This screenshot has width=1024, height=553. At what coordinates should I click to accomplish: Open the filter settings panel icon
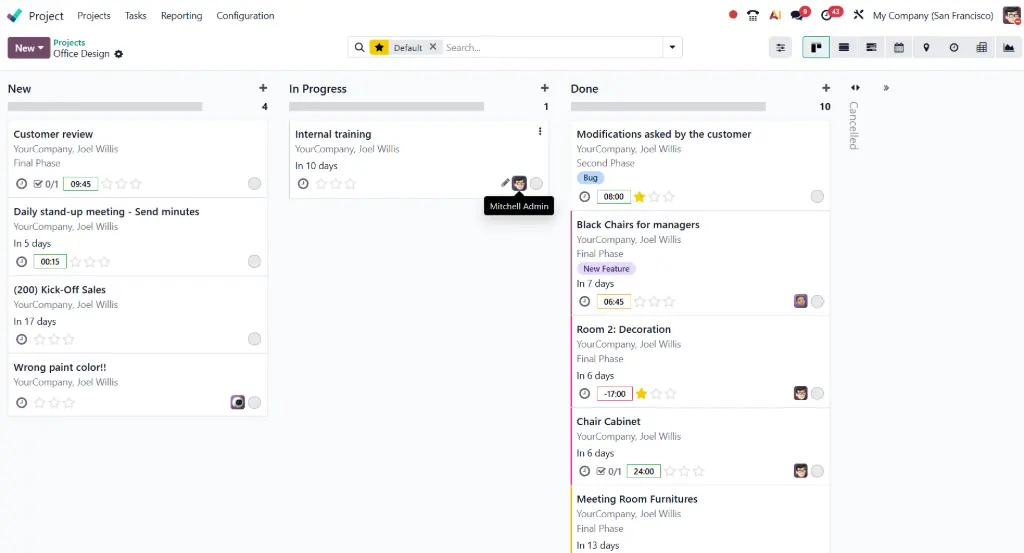(780, 48)
